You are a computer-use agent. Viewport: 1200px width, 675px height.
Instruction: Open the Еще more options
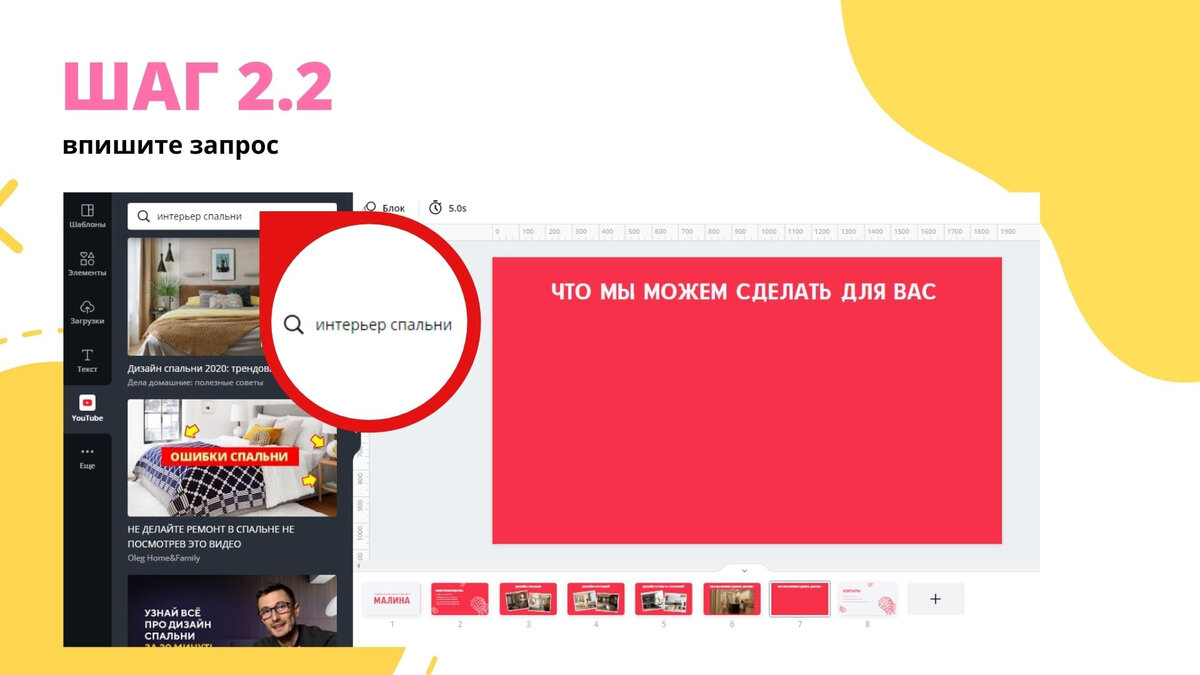pos(87,458)
